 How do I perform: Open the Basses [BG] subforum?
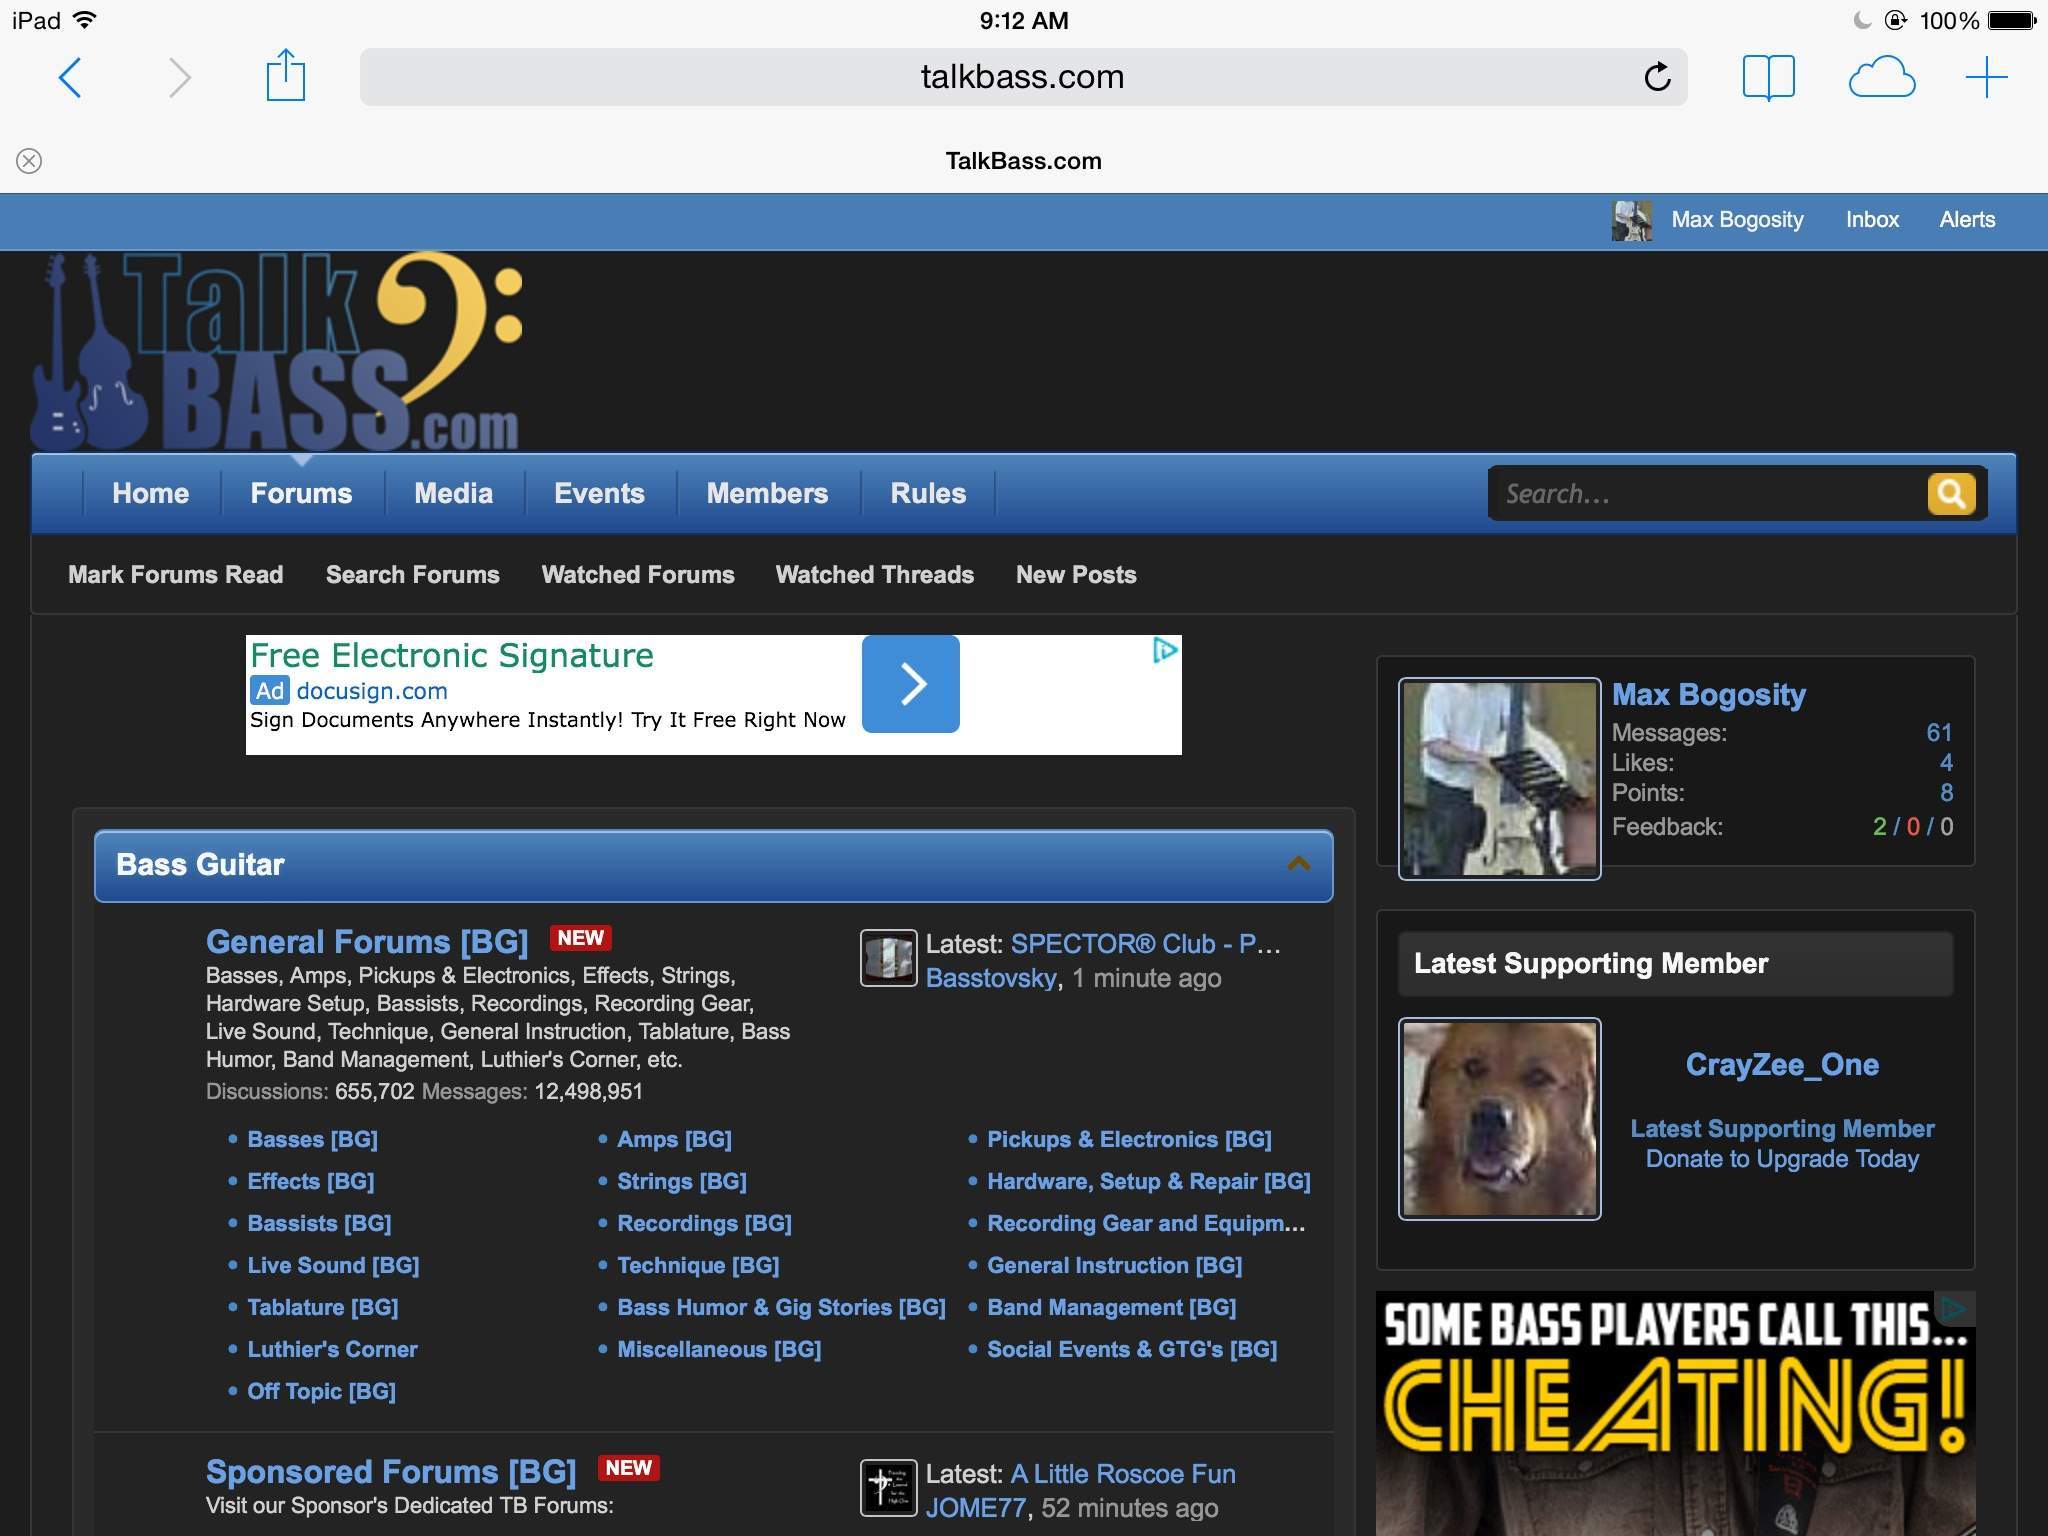click(312, 1139)
